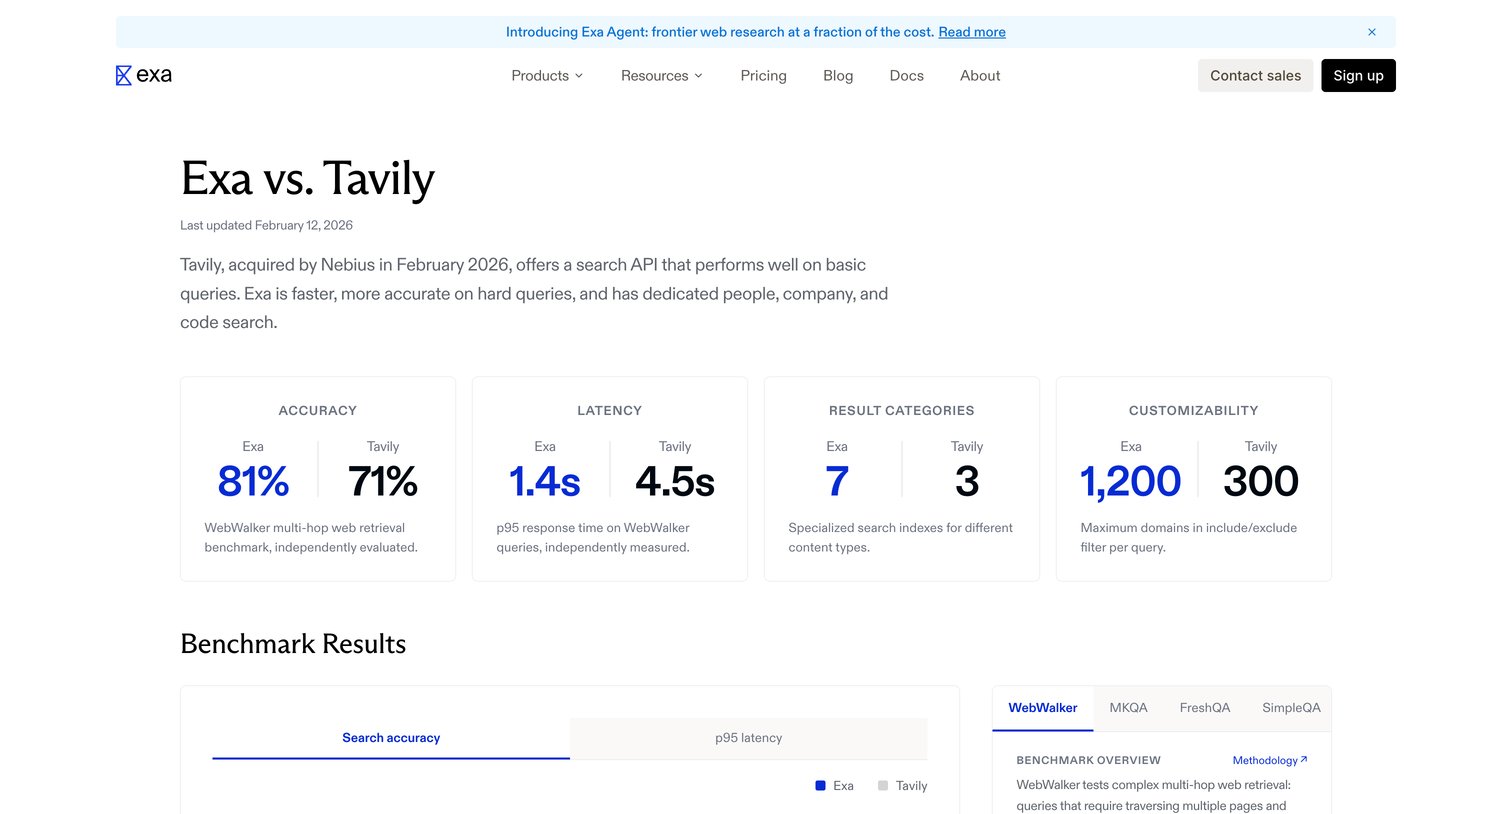1512x814 pixels.
Task: Open the Read more link in the banner
Action: (x=972, y=32)
